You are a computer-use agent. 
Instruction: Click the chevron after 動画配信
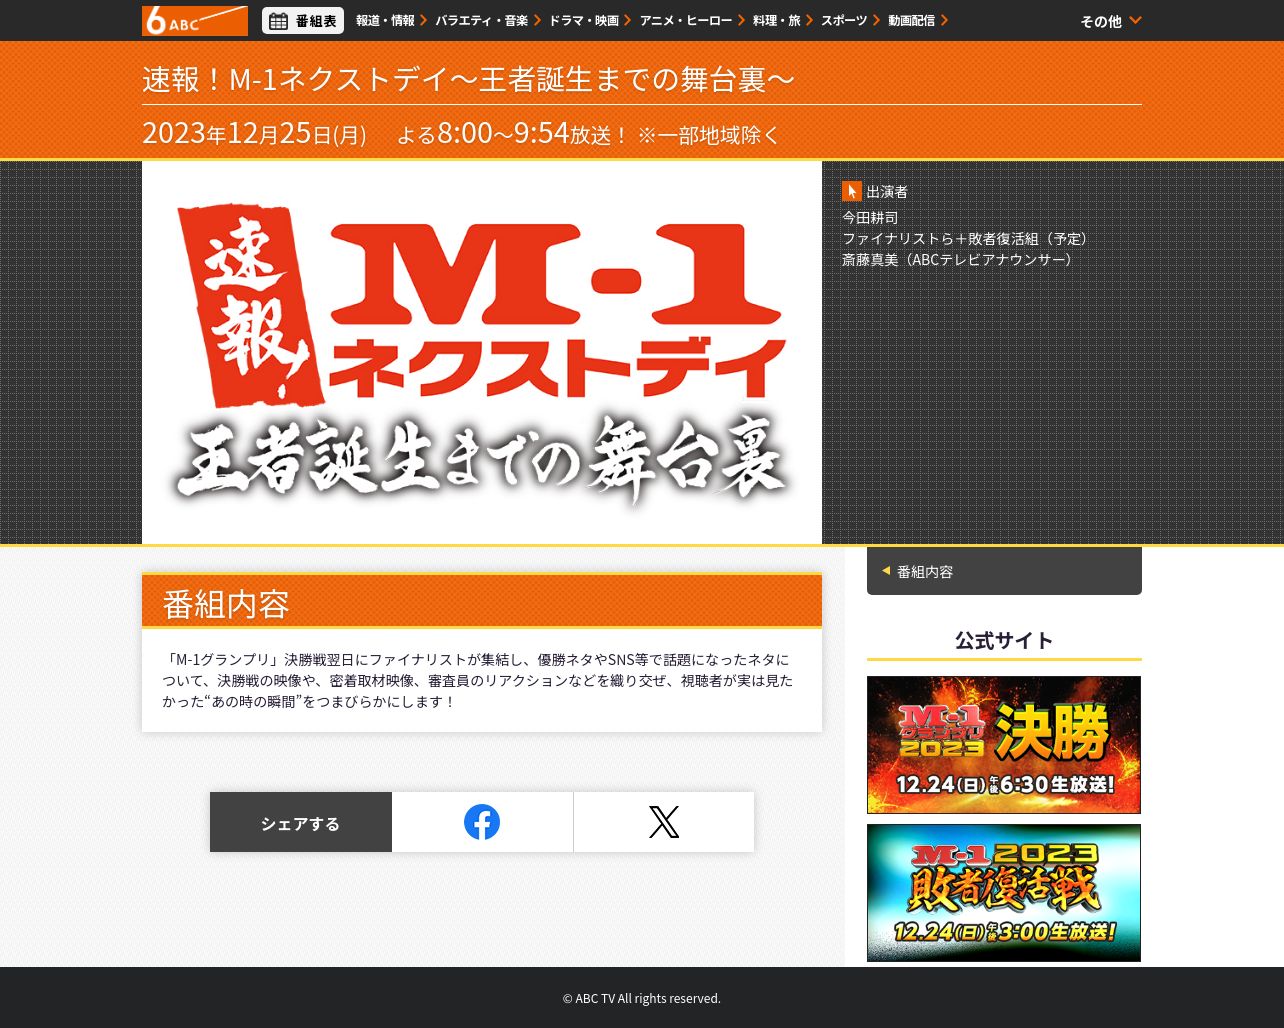[944, 20]
